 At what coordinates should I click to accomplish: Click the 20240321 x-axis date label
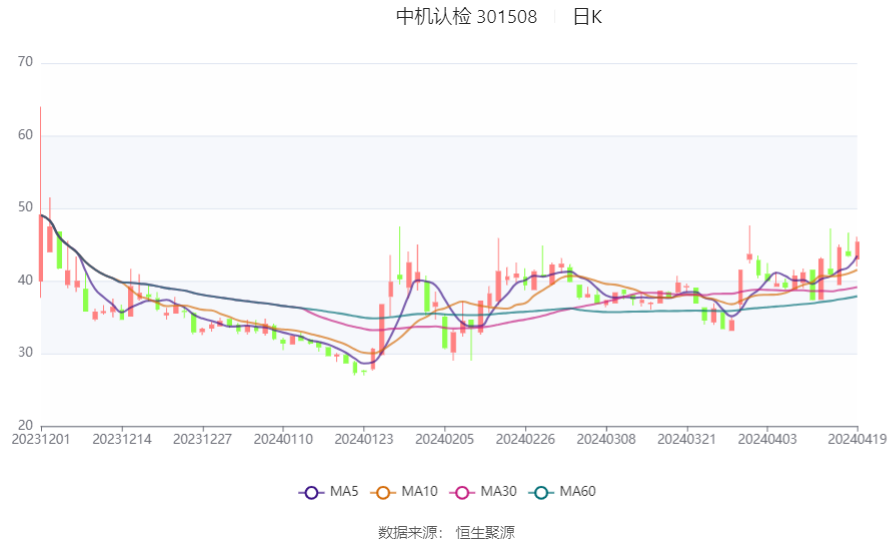[x=687, y=440]
